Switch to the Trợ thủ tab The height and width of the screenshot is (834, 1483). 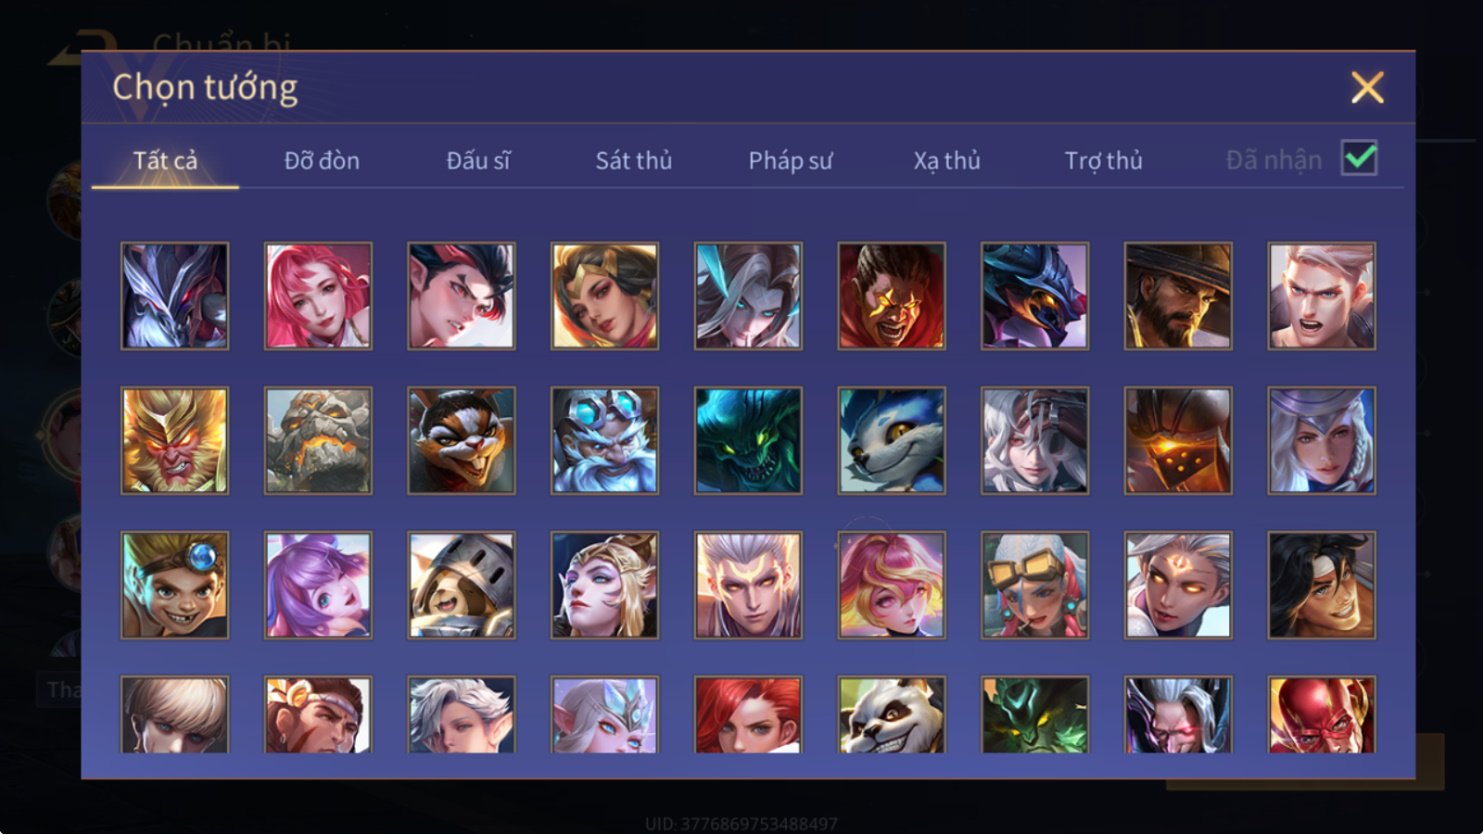pos(1103,160)
